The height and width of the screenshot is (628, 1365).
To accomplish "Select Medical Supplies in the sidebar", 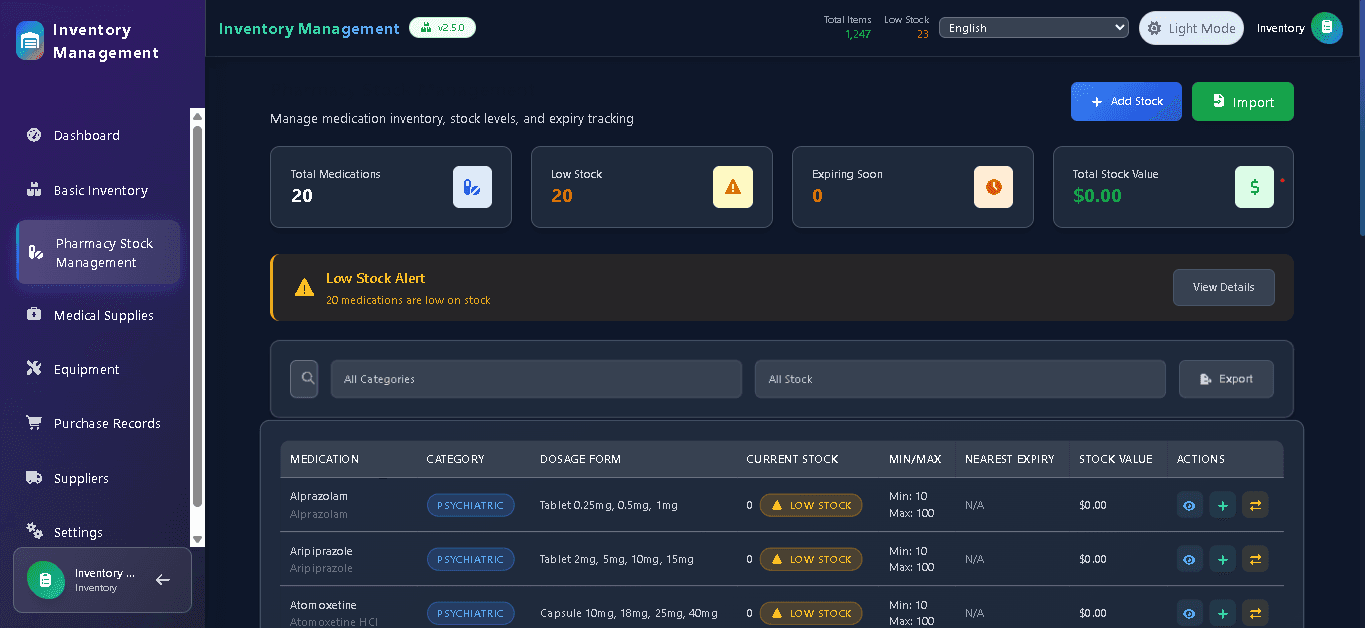I will tap(103, 315).
